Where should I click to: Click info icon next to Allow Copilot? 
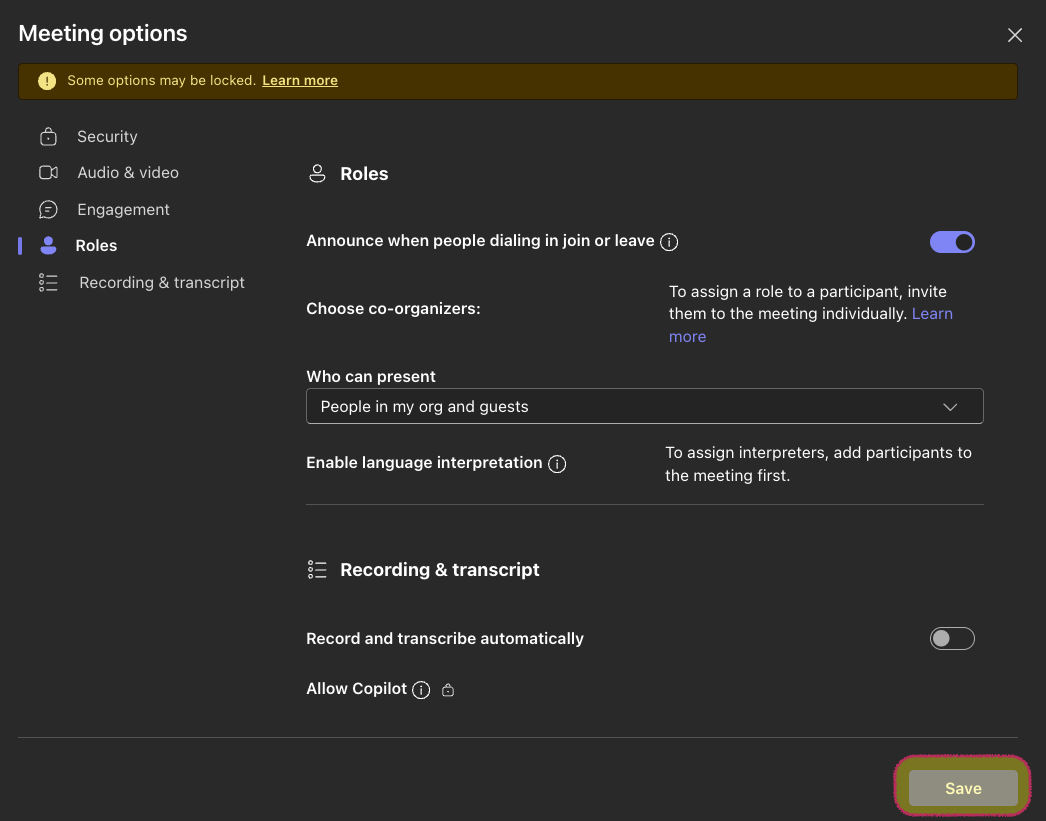421,690
